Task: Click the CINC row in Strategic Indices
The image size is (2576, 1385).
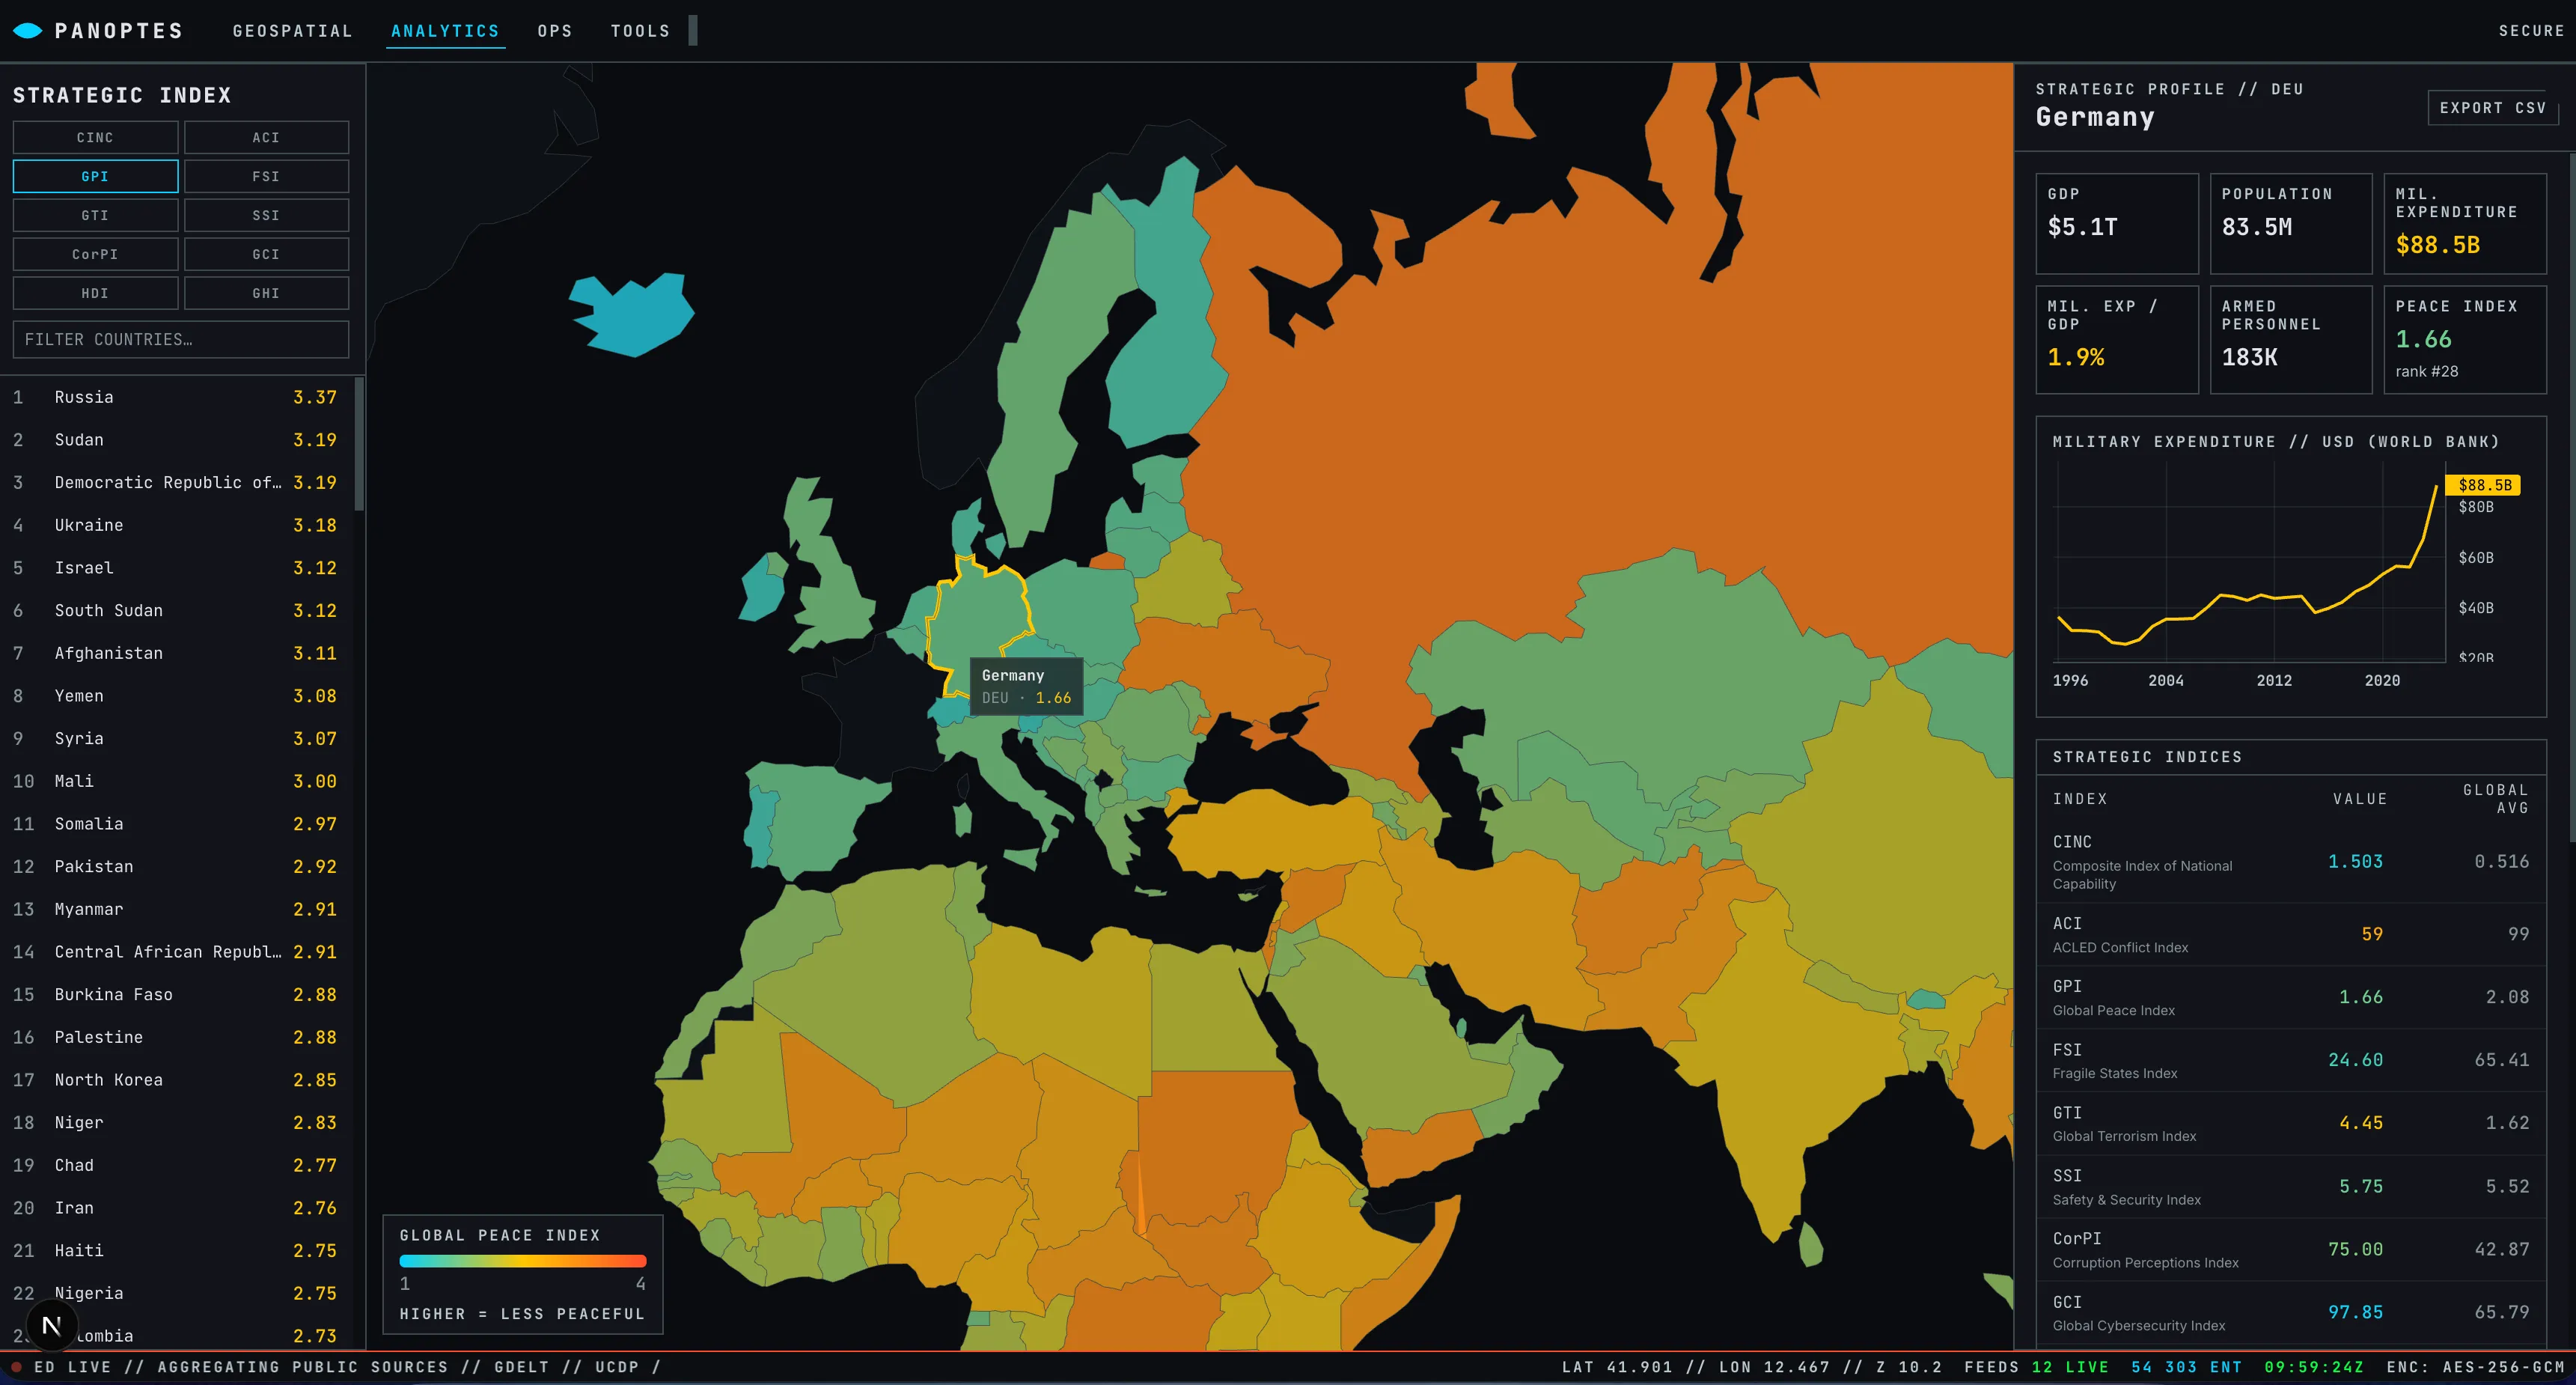Action: click(x=2291, y=862)
